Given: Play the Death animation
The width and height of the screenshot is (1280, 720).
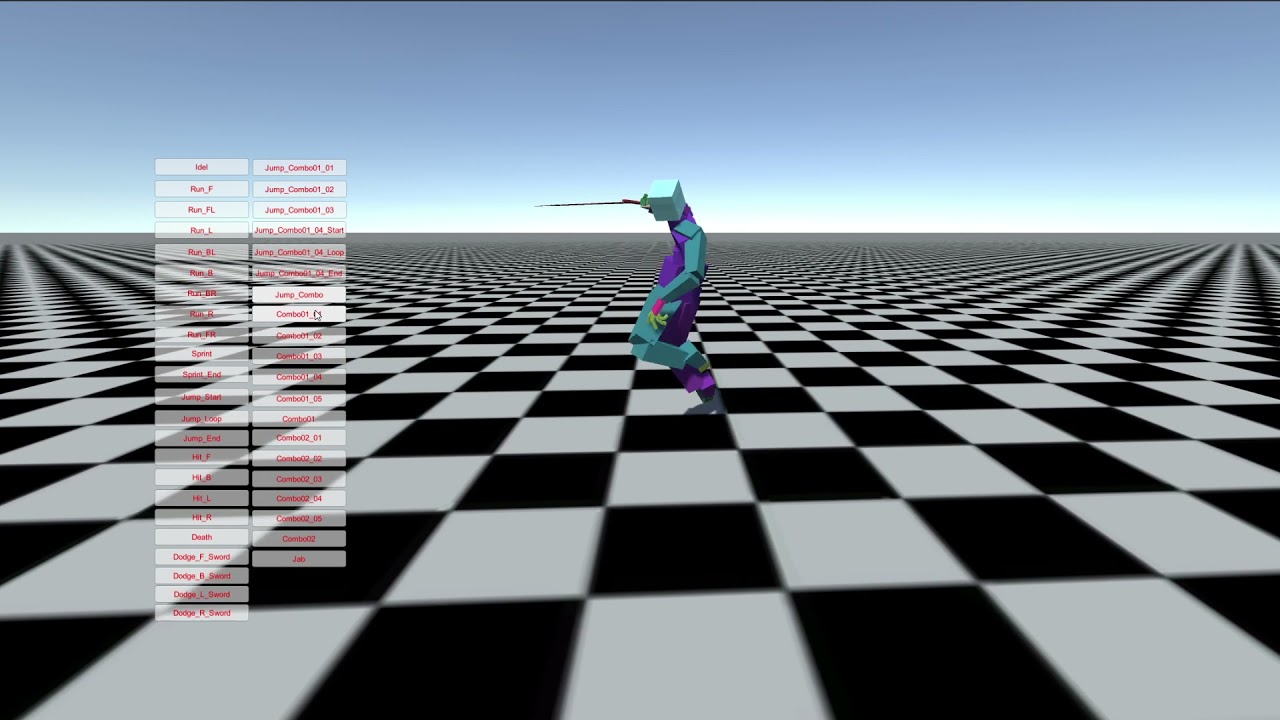Looking at the screenshot, I should coord(201,537).
